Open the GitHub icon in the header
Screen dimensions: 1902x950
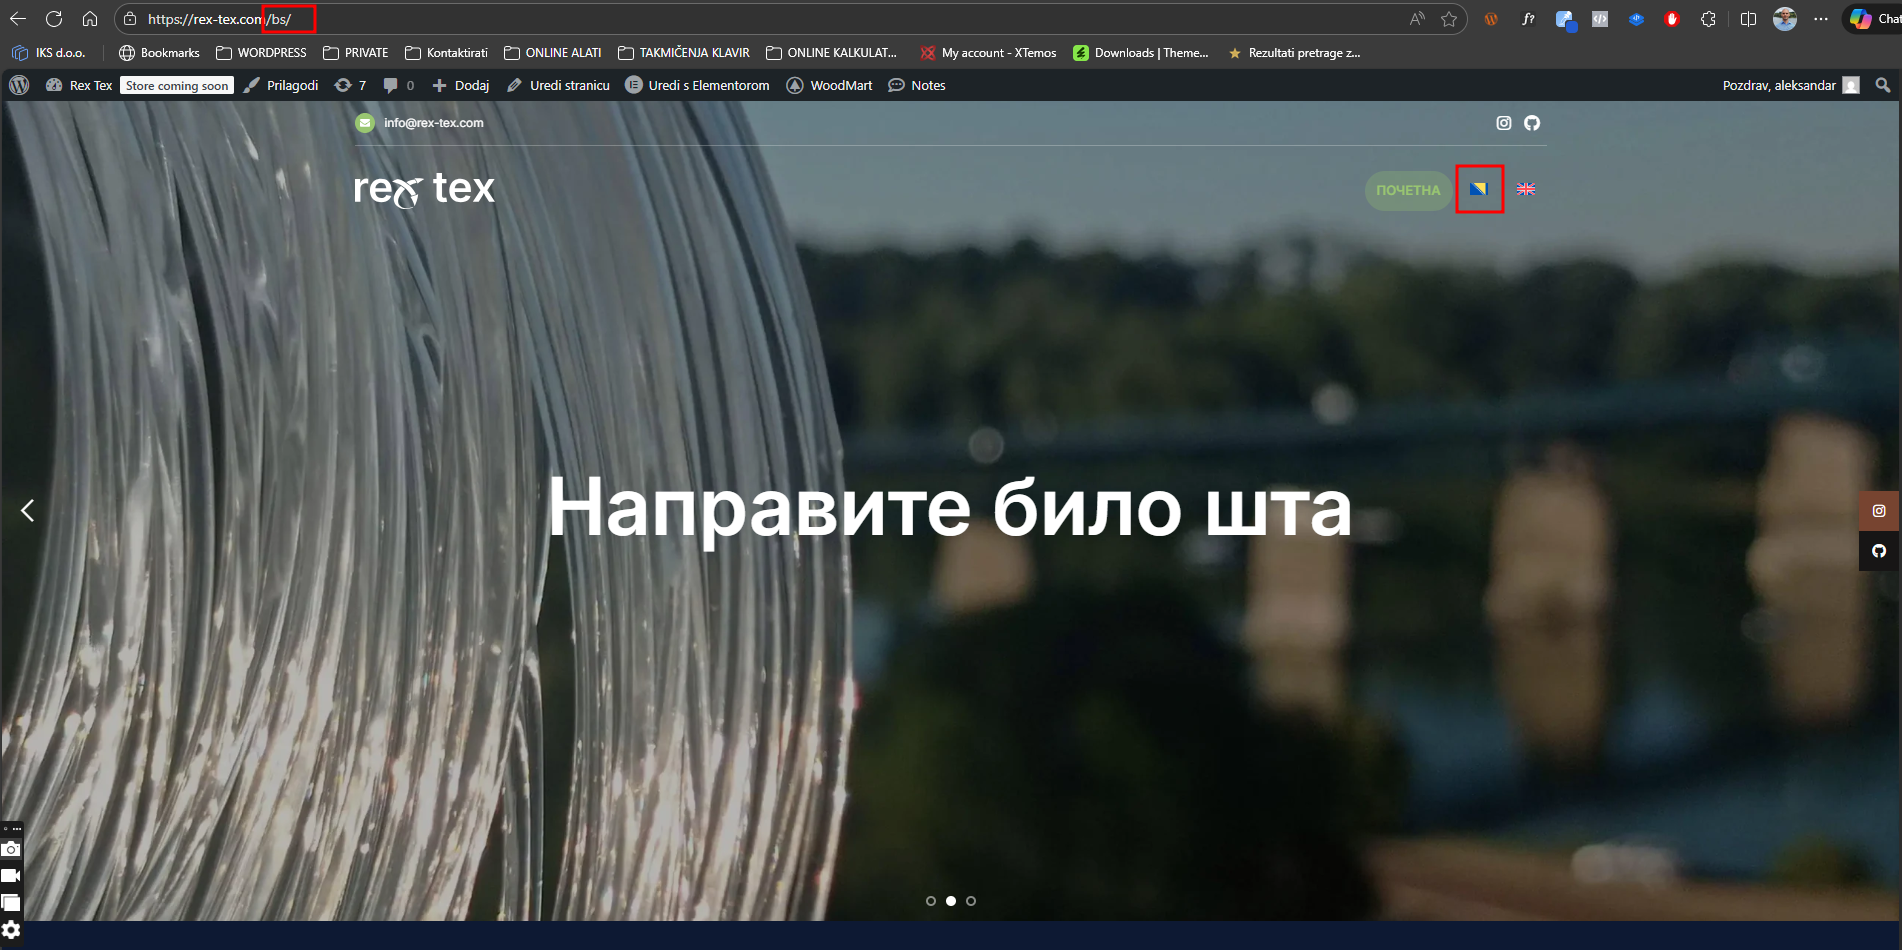tap(1532, 123)
